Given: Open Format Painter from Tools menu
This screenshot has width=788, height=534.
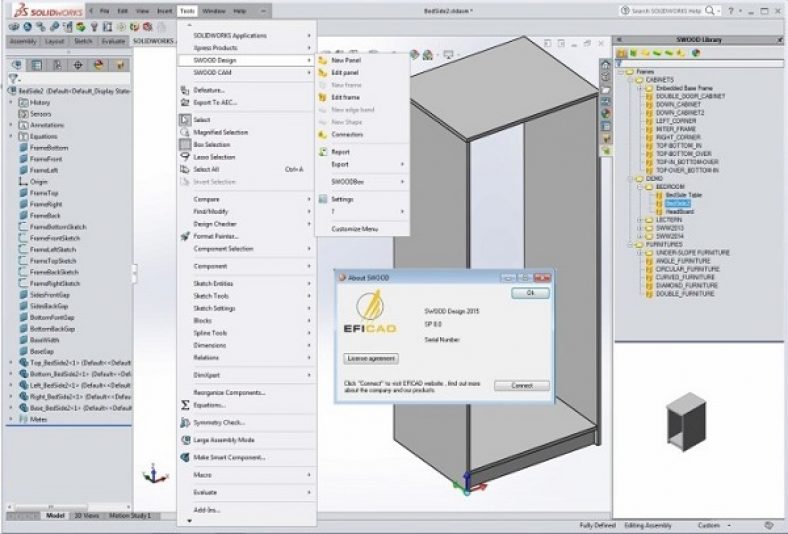Looking at the screenshot, I should [216, 236].
